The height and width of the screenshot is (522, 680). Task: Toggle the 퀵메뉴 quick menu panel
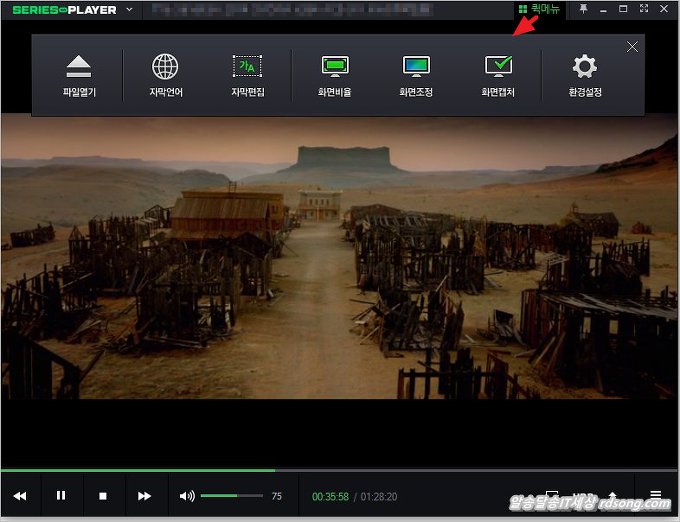coord(539,10)
